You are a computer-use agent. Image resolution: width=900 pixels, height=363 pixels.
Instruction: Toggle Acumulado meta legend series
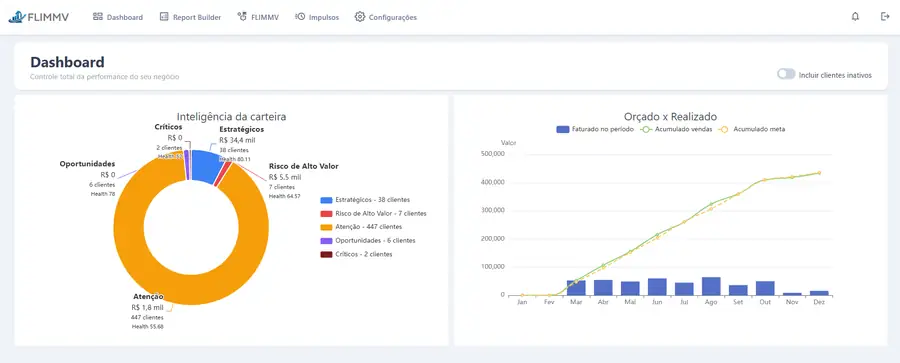pyautogui.click(x=751, y=129)
